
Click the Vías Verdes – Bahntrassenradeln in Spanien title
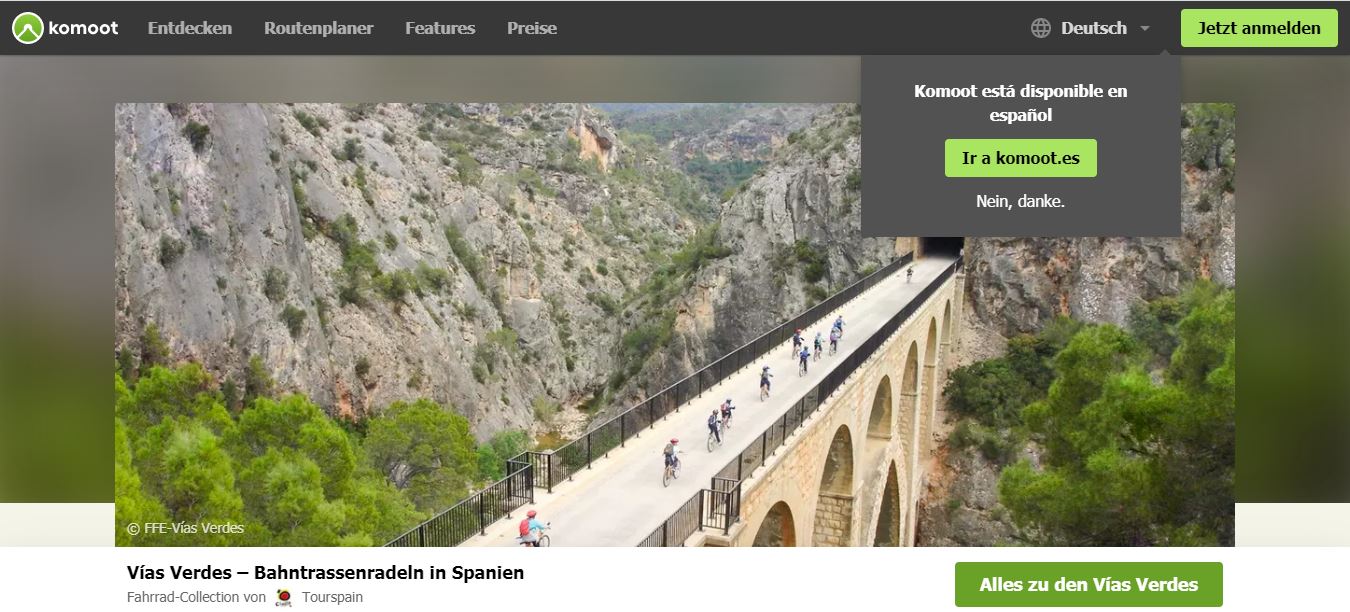tap(325, 573)
